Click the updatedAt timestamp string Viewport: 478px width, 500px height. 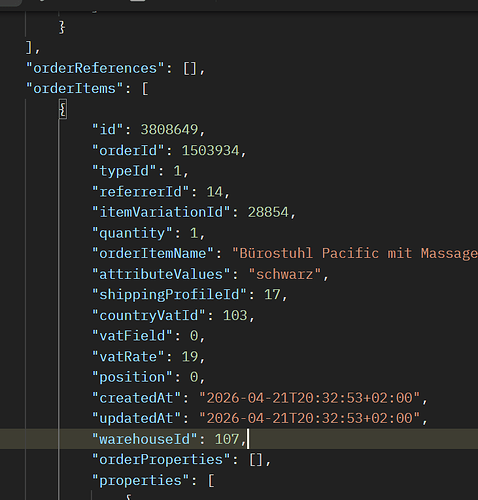point(309,418)
